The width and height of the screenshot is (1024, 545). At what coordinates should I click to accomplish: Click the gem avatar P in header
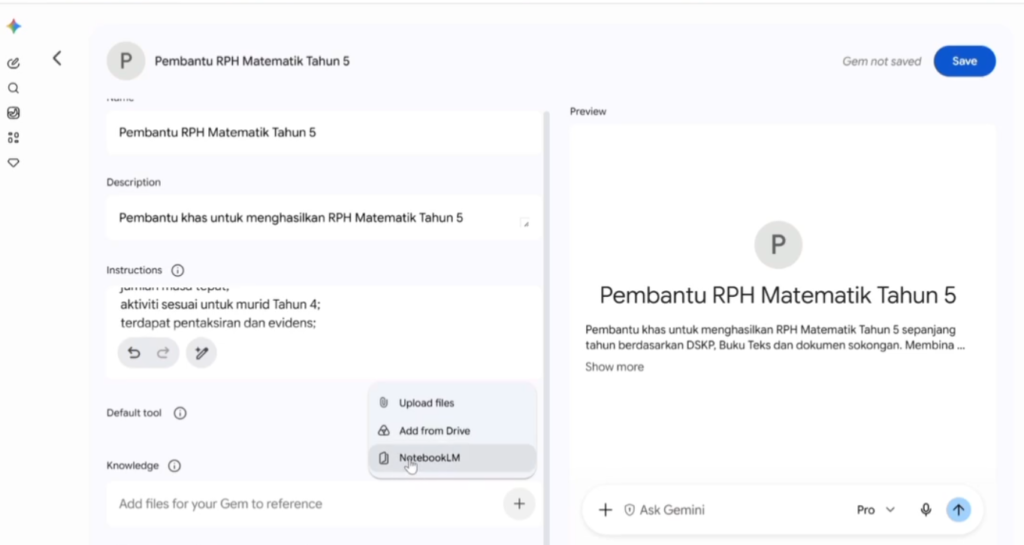(x=125, y=61)
